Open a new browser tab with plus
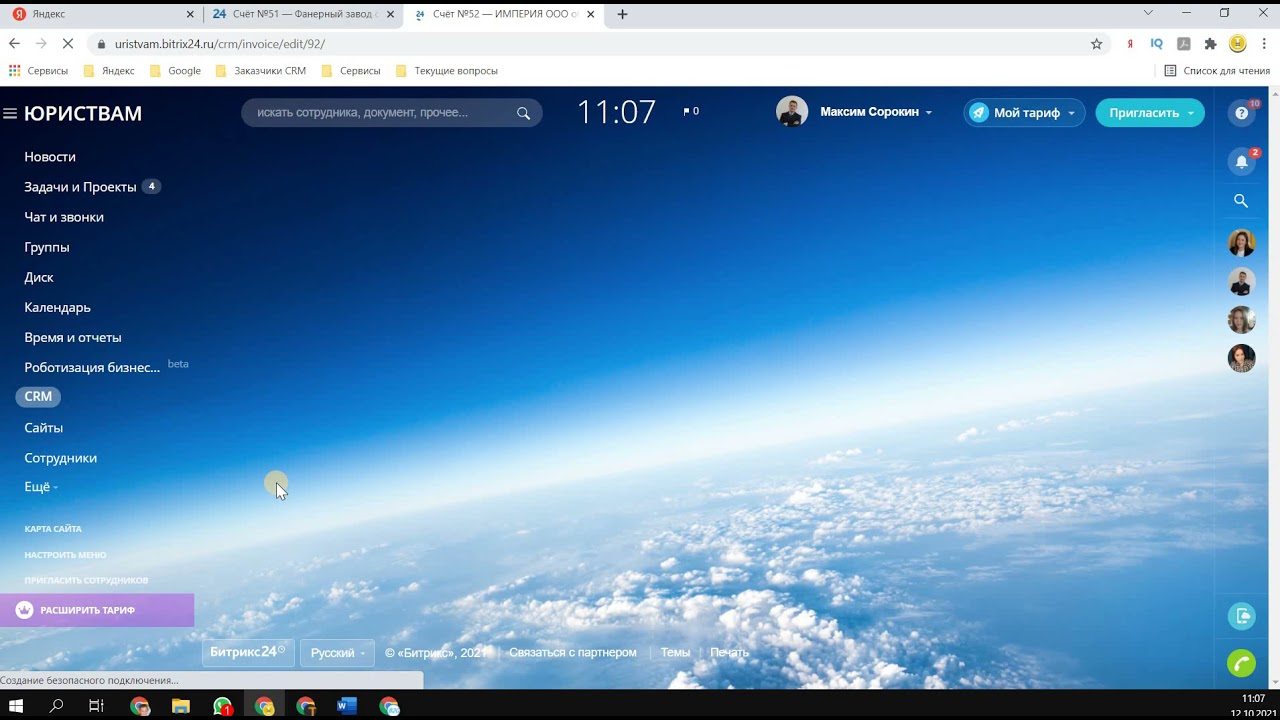 click(622, 14)
